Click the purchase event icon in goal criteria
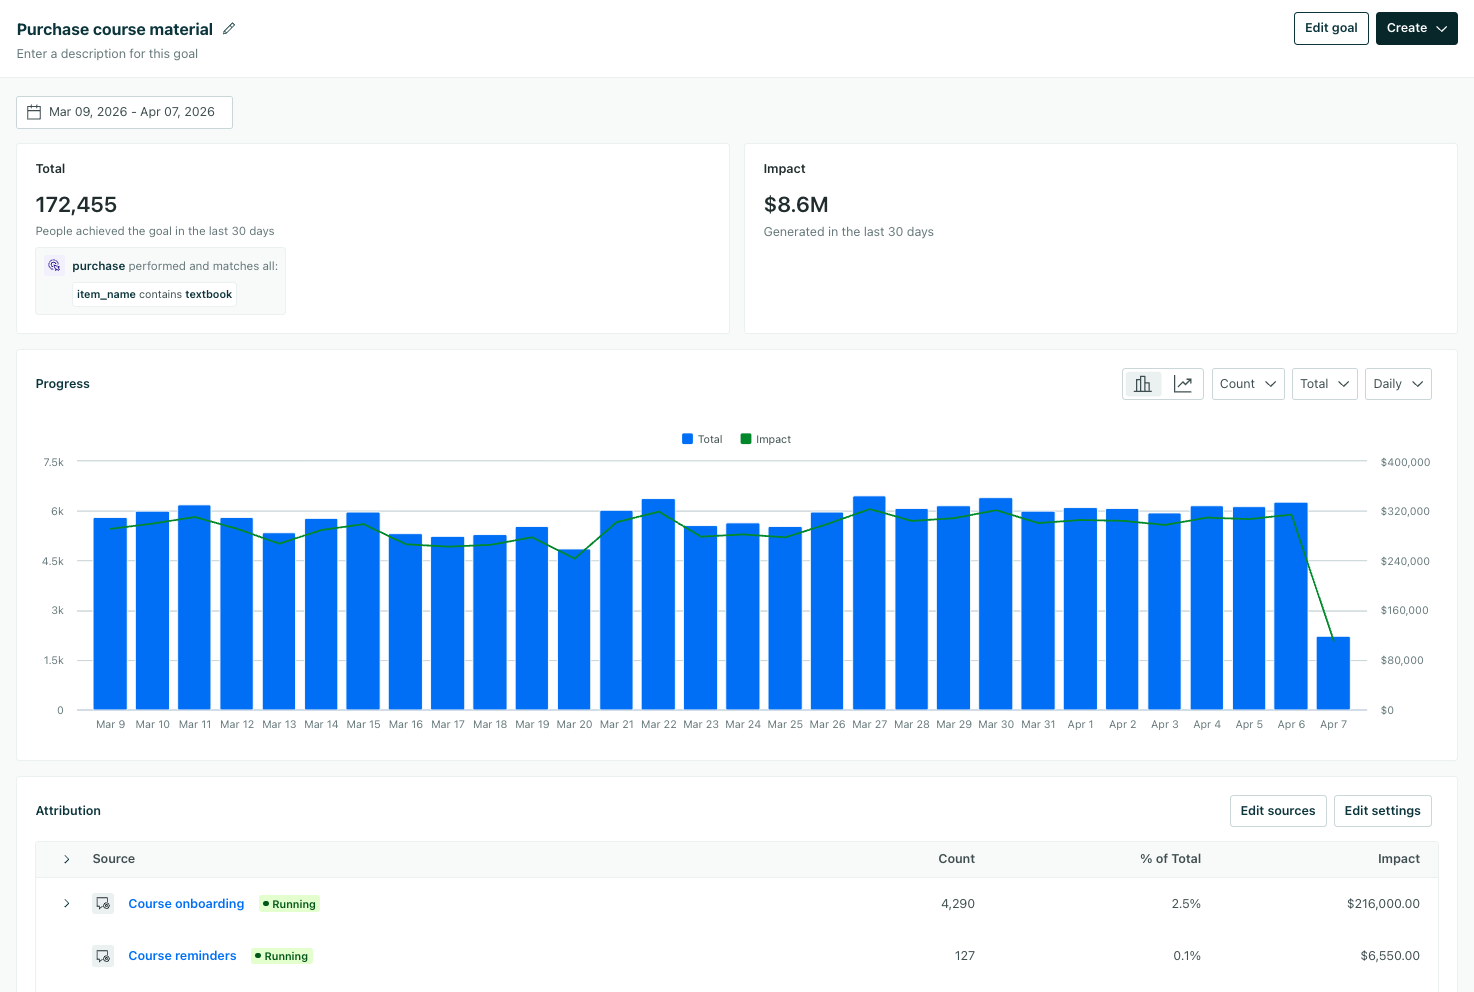 point(53,266)
